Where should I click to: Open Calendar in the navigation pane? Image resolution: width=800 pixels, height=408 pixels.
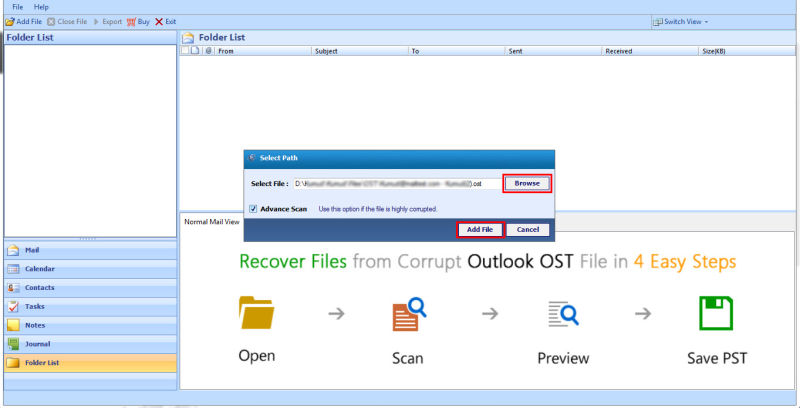click(x=90, y=269)
